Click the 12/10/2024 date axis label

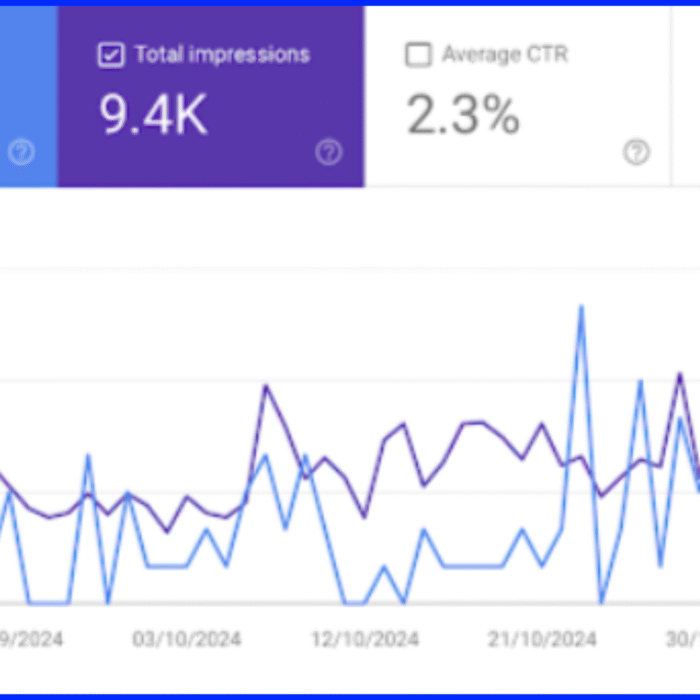pyautogui.click(x=364, y=639)
